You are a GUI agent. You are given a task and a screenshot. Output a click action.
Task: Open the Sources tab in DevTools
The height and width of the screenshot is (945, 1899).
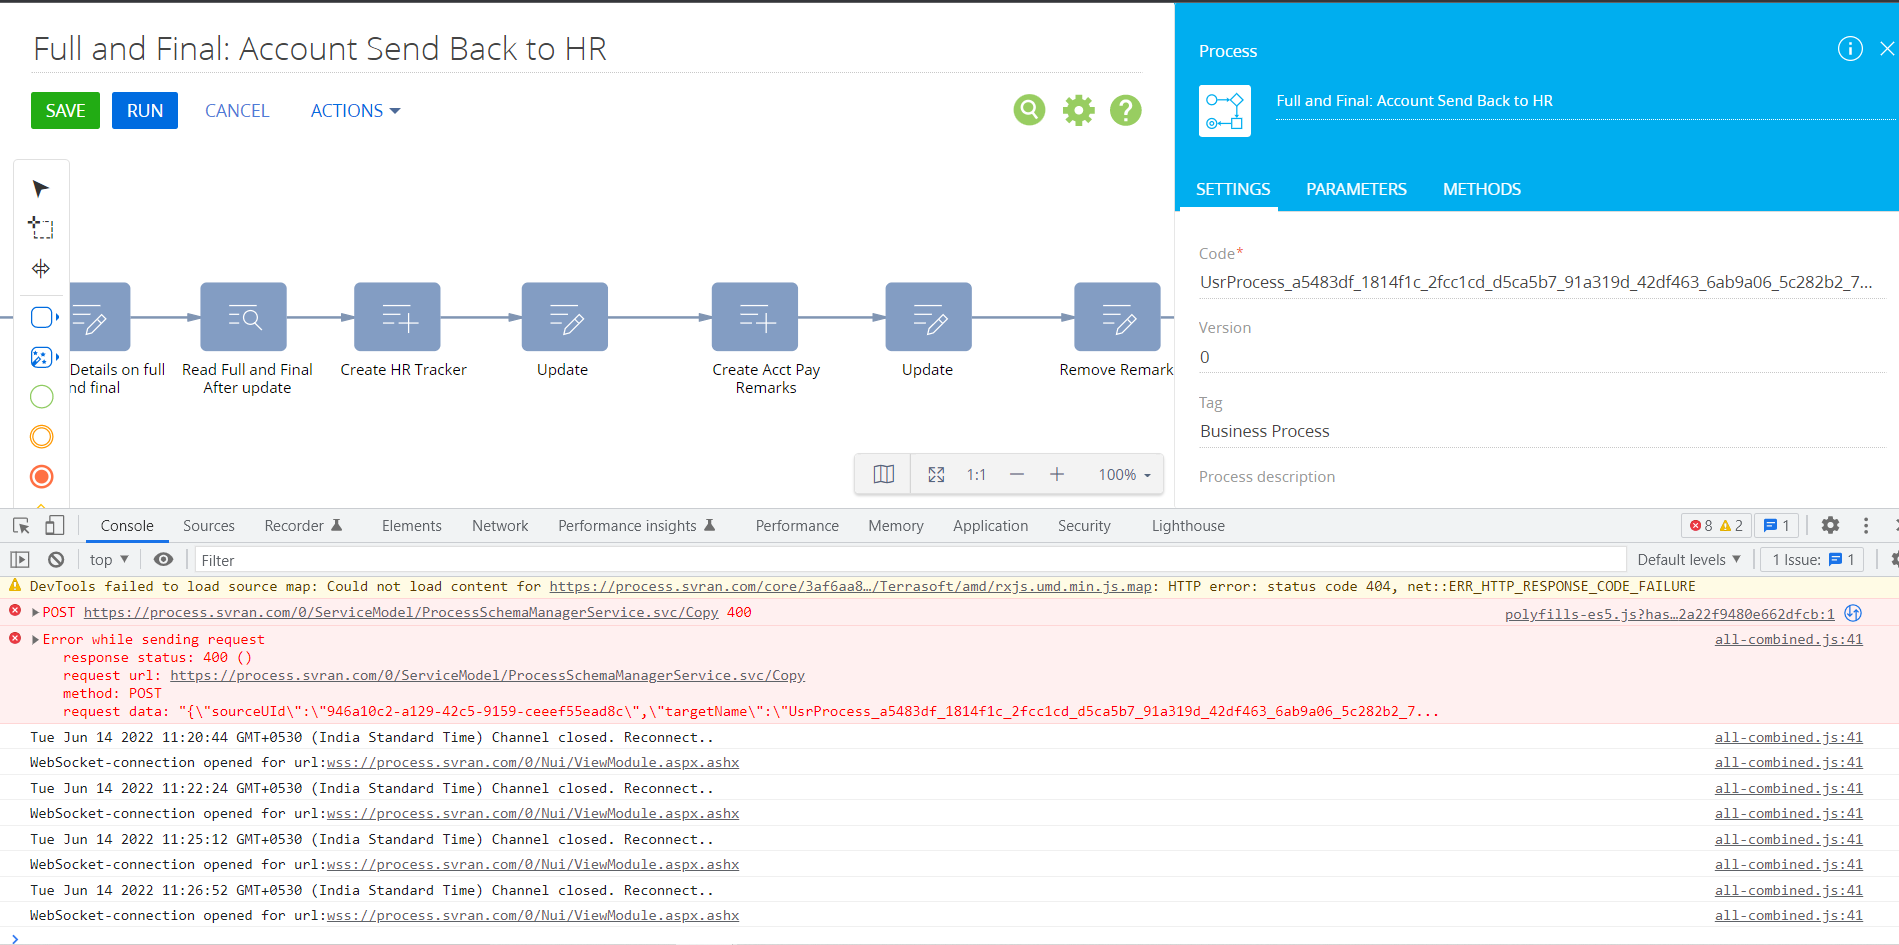coord(209,526)
